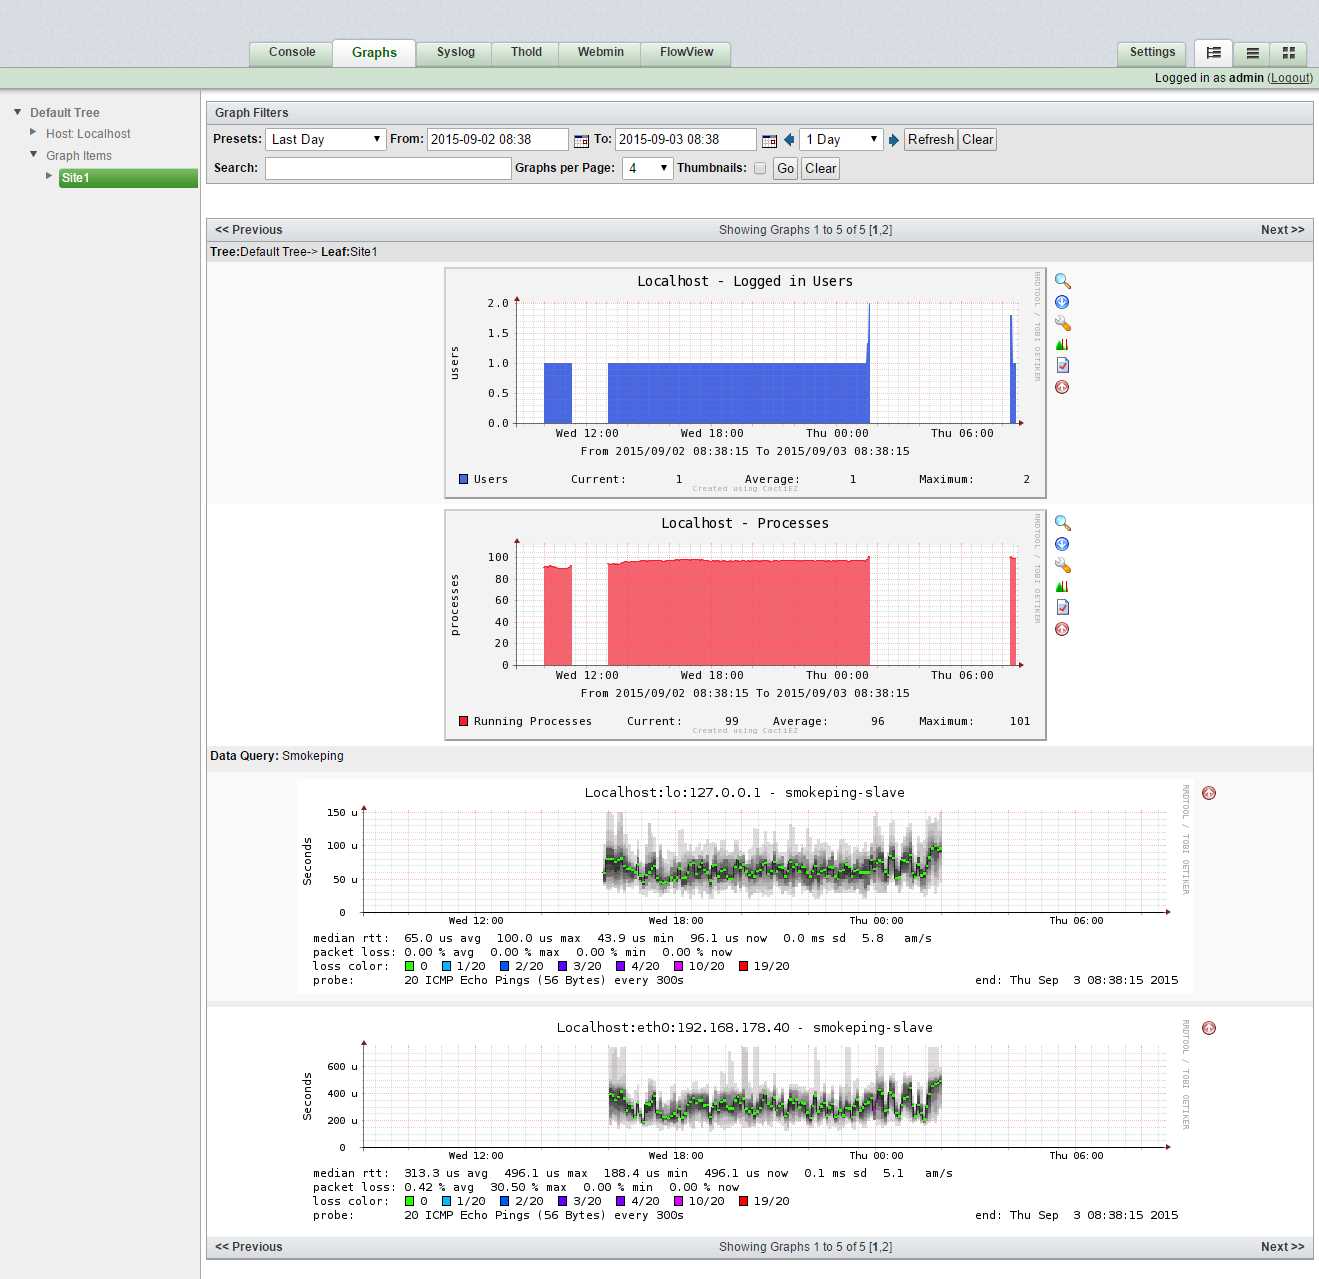1319x1279 pixels.
Task: Open page 2 in top pagination
Action: pyautogui.click(x=885, y=230)
